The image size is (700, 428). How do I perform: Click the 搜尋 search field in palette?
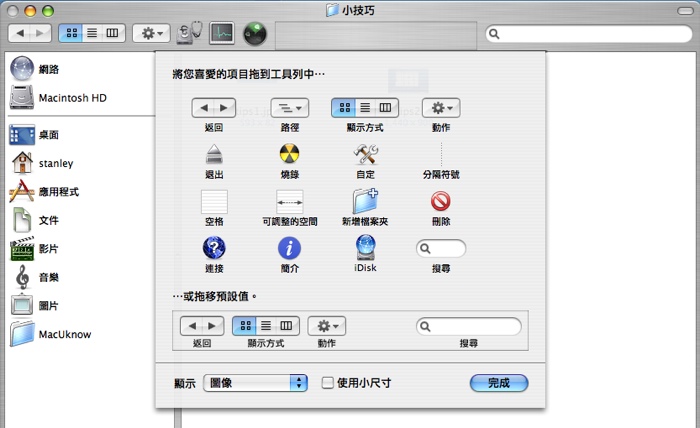tap(441, 249)
